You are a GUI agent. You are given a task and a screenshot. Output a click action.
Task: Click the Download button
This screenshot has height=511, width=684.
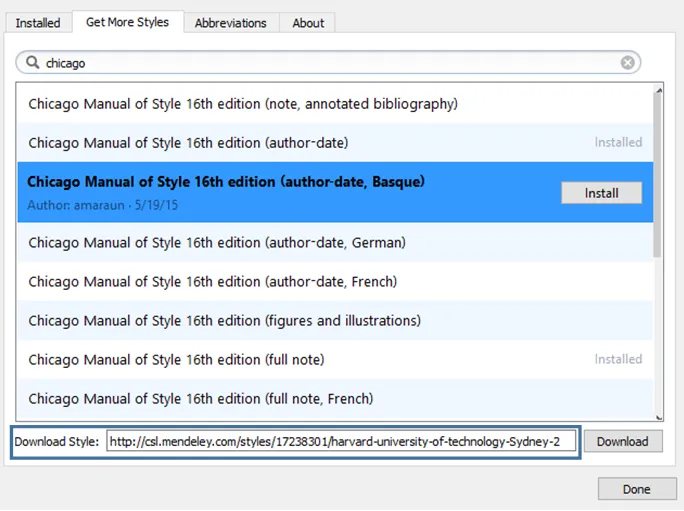tap(623, 442)
